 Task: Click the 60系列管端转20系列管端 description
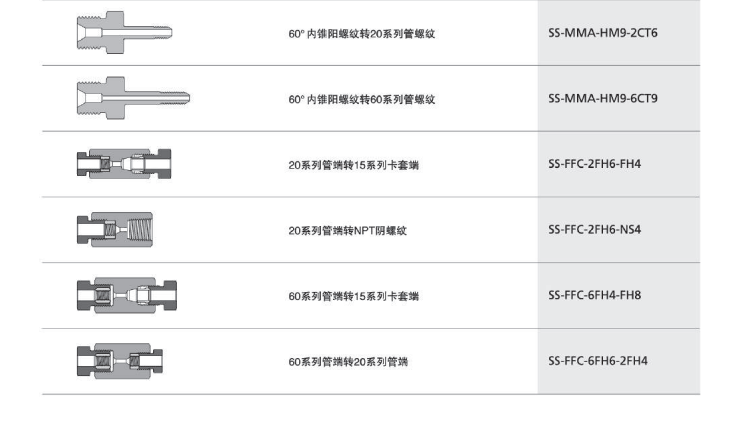348,362
